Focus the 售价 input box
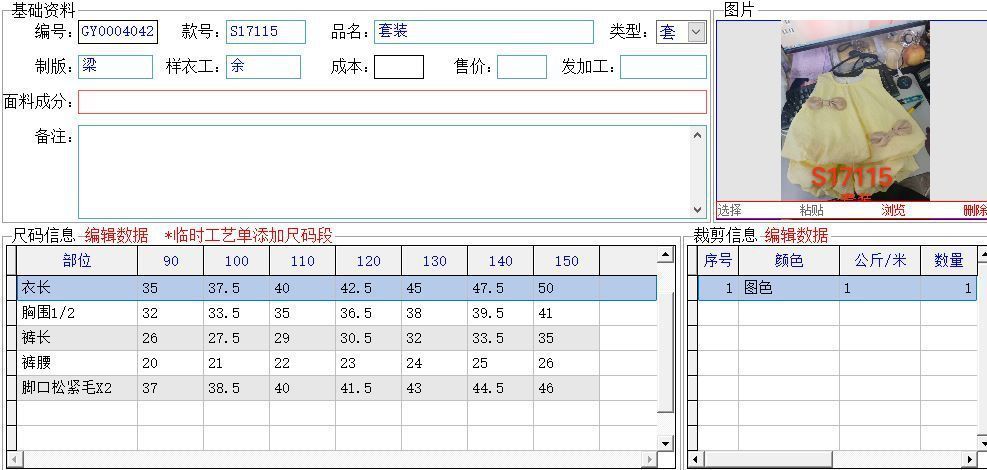Viewport: 987px width, 470px height. pos(521,67)
